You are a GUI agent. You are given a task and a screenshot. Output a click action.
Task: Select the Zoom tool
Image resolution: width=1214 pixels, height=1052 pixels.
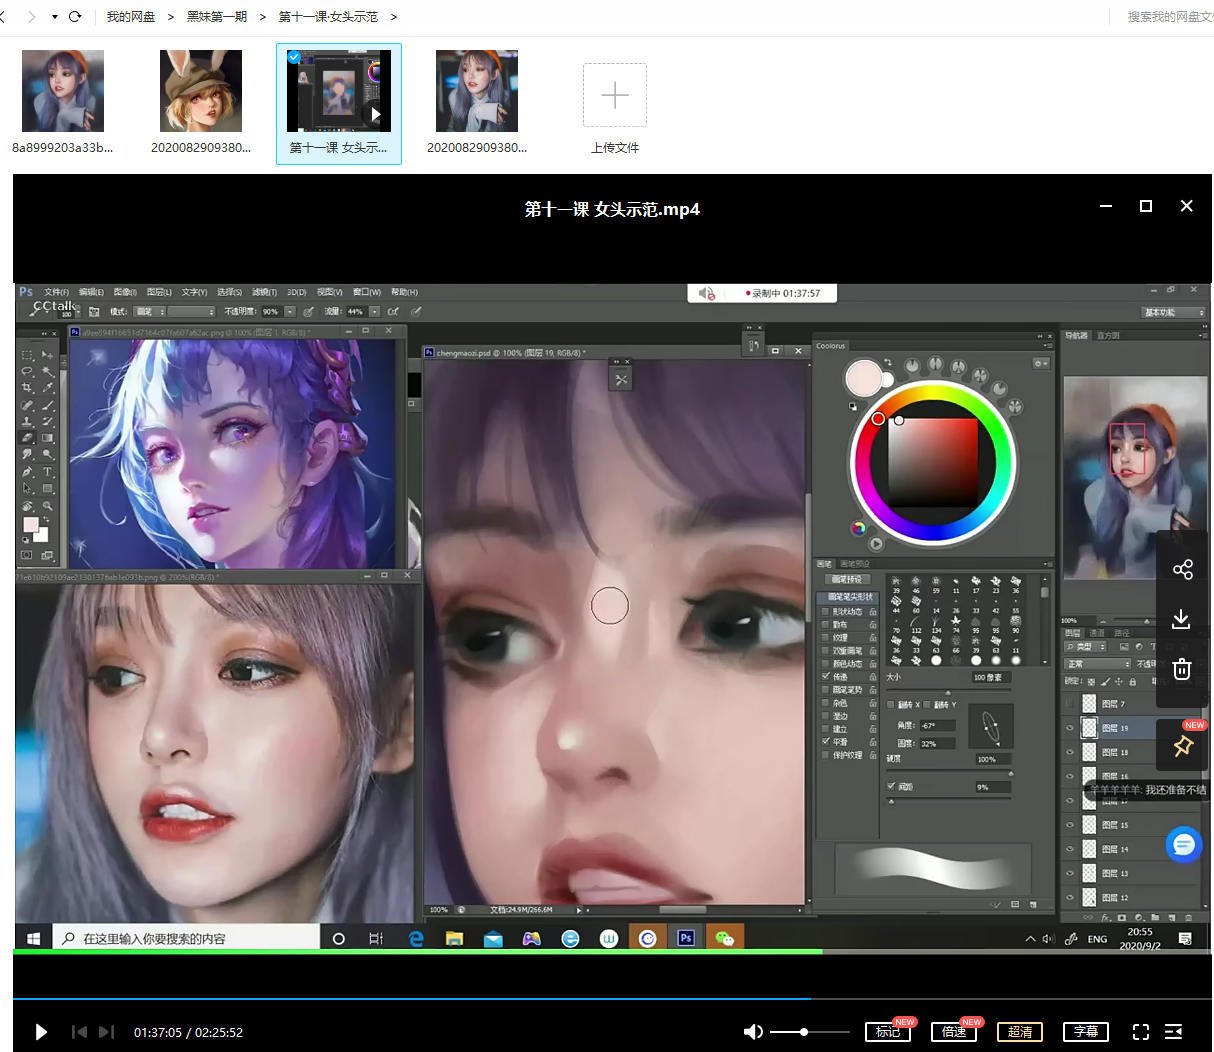[x=47, y=505]
